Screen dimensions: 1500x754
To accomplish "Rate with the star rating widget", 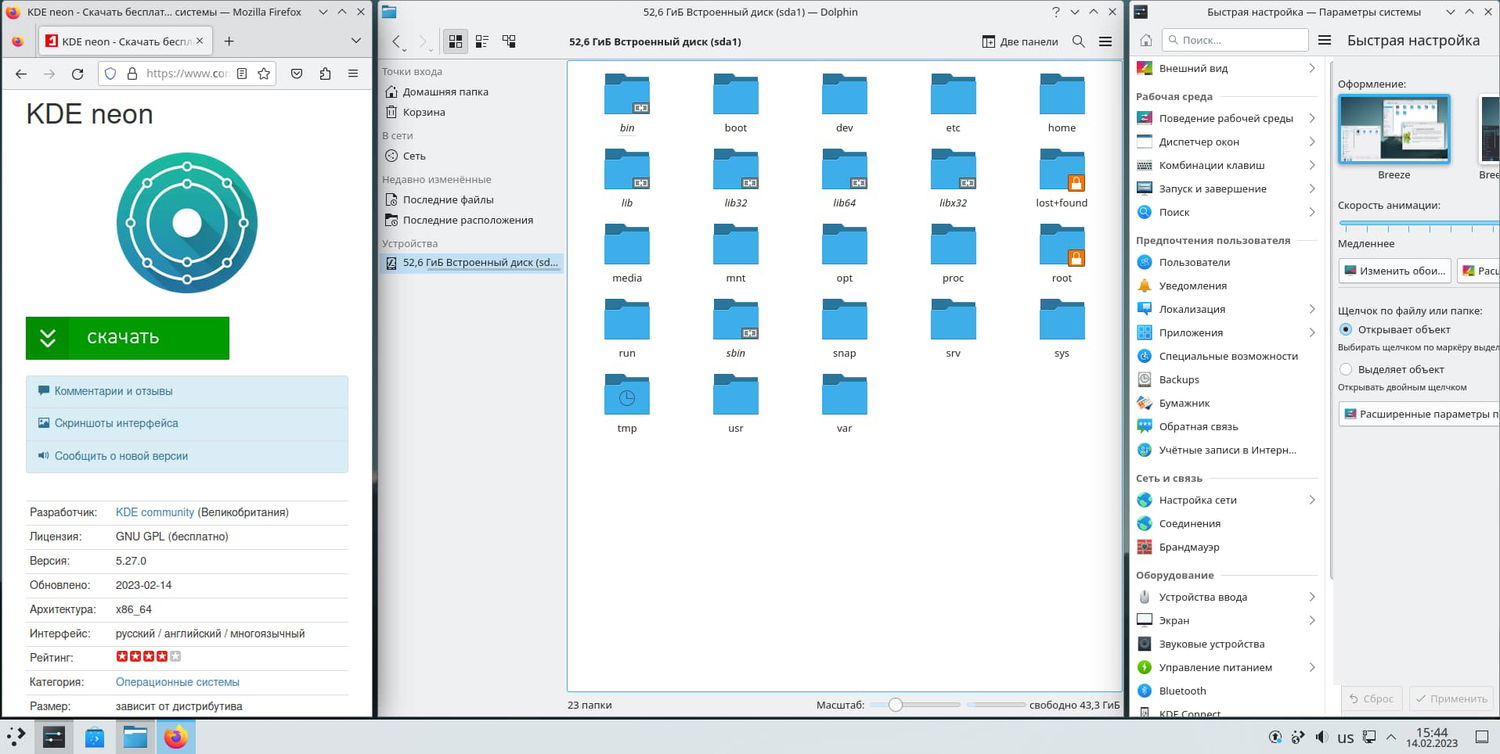I will tap(148, 657).
